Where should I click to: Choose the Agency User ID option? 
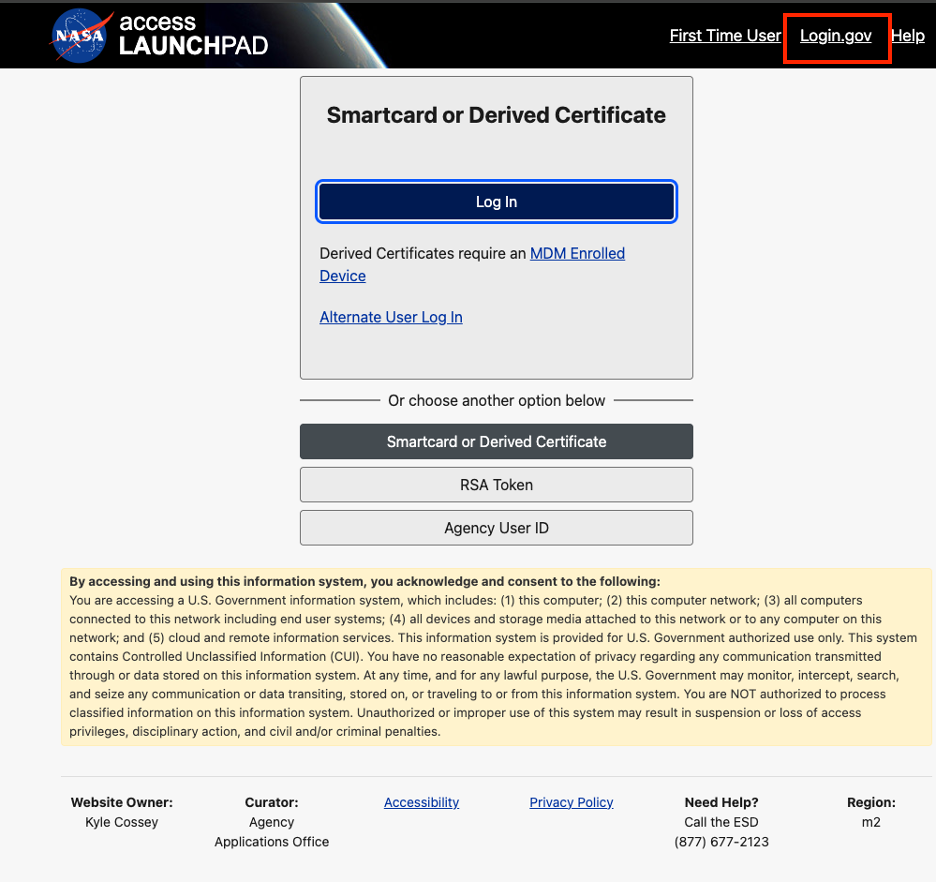tap(496, 528)
